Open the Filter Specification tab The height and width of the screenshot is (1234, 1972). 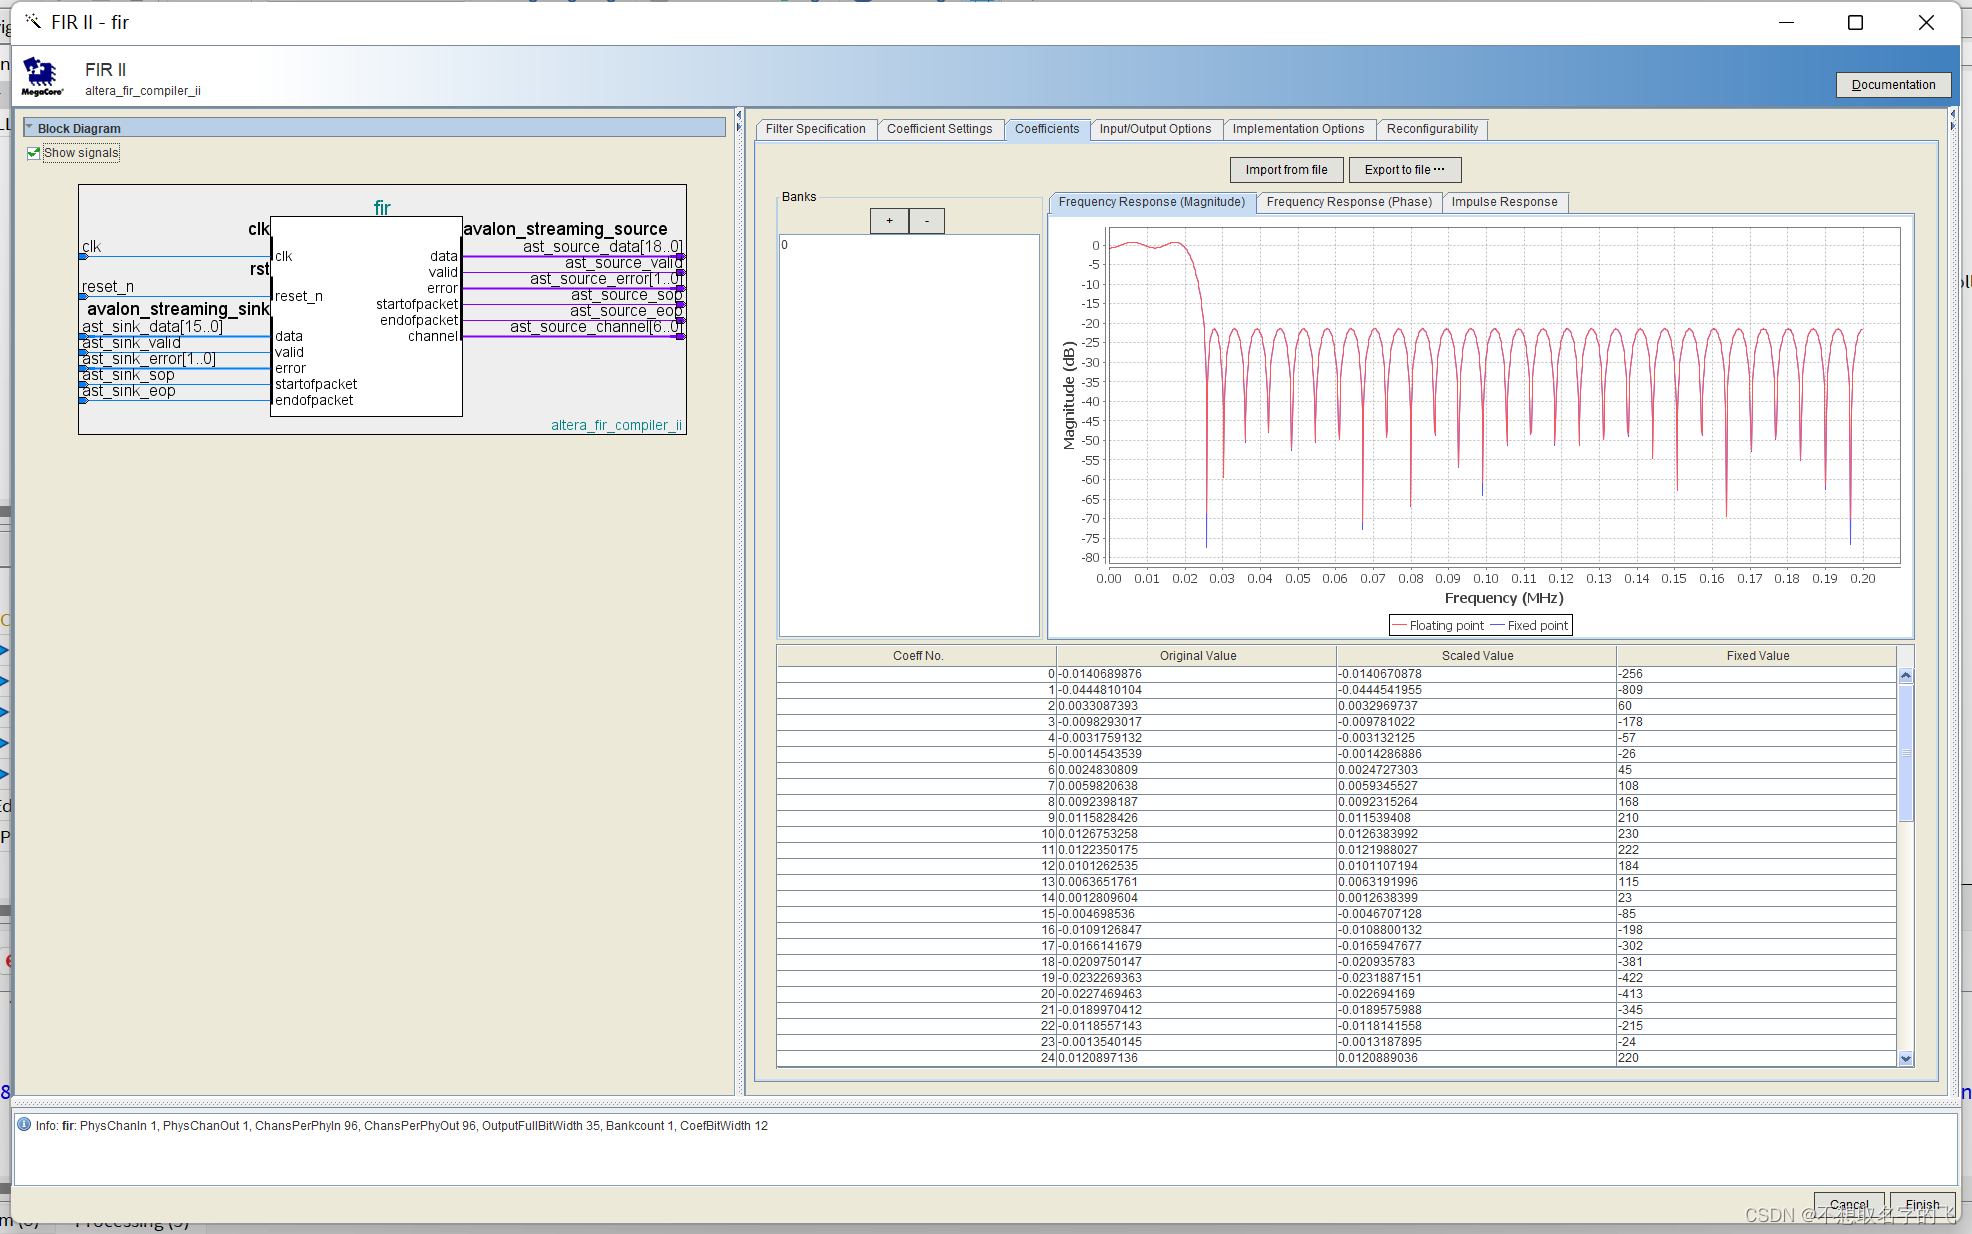click(x=815, y=129)
